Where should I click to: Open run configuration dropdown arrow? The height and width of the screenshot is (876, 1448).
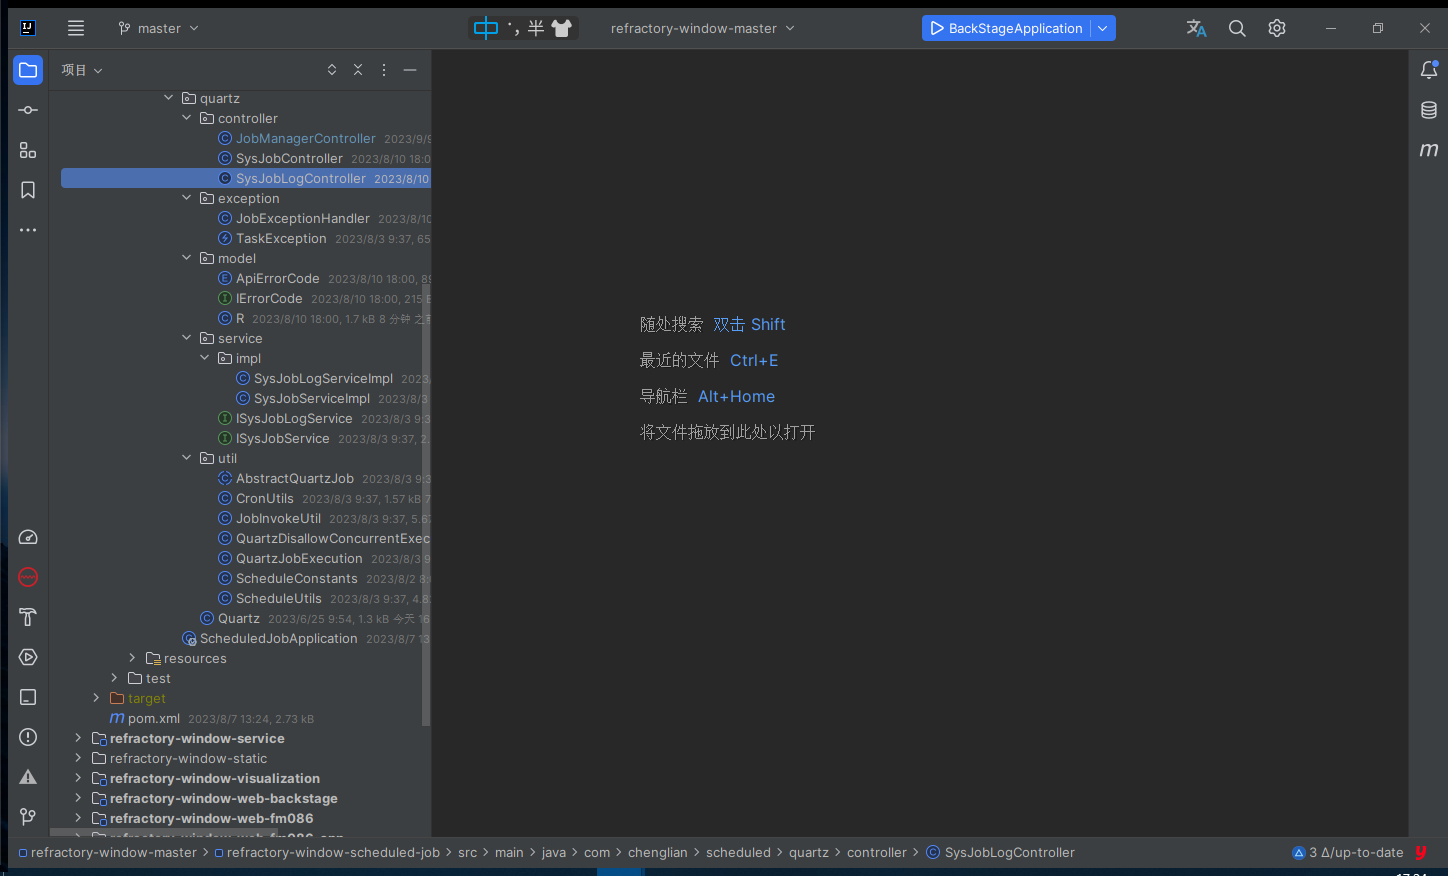(1103, 28)
